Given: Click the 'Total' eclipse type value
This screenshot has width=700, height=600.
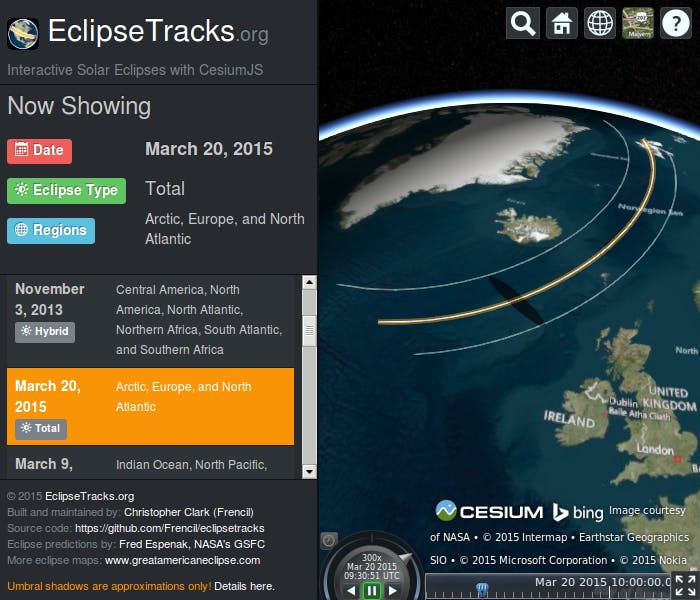Looking at the screenshot, I should 165,189.
